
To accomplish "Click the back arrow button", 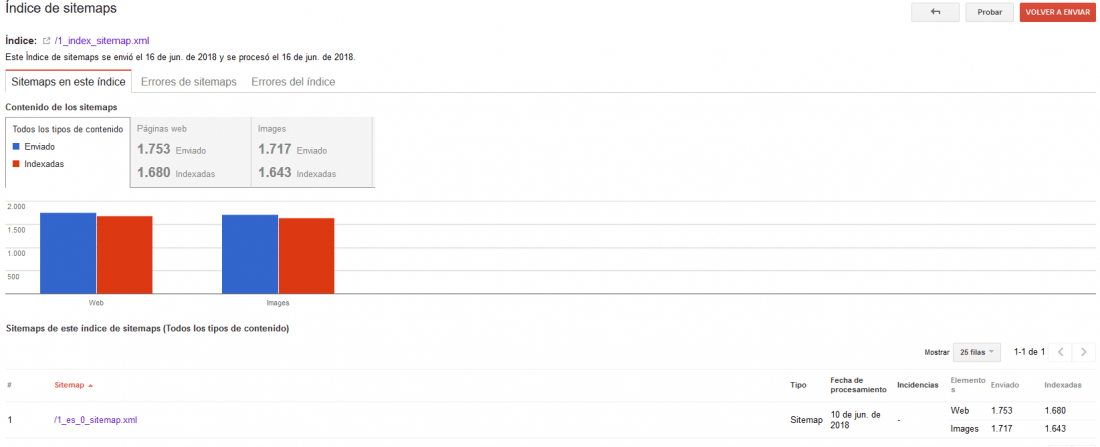I will point(934,12).
